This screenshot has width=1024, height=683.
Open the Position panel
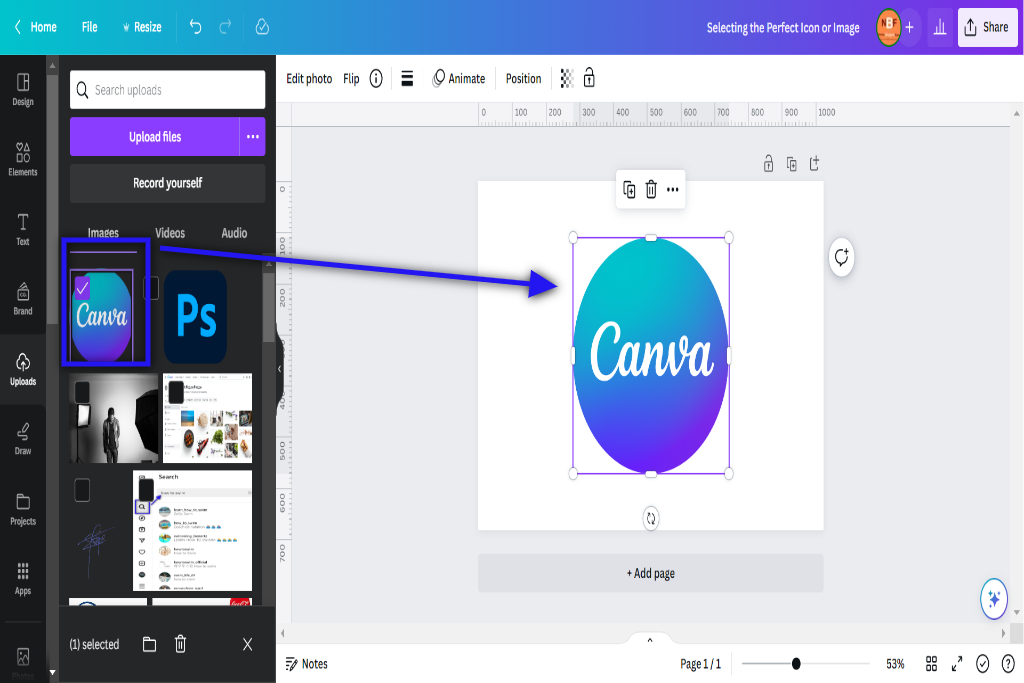523,78
